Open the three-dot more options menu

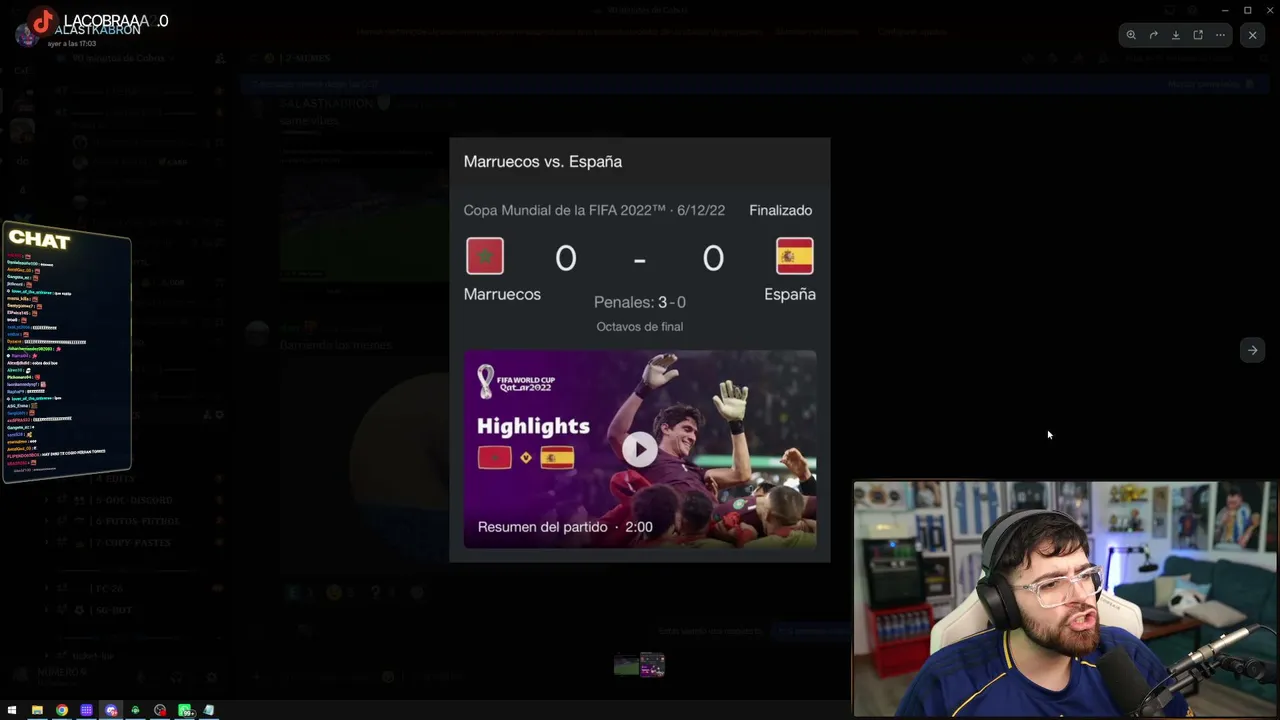[1220, 35]
